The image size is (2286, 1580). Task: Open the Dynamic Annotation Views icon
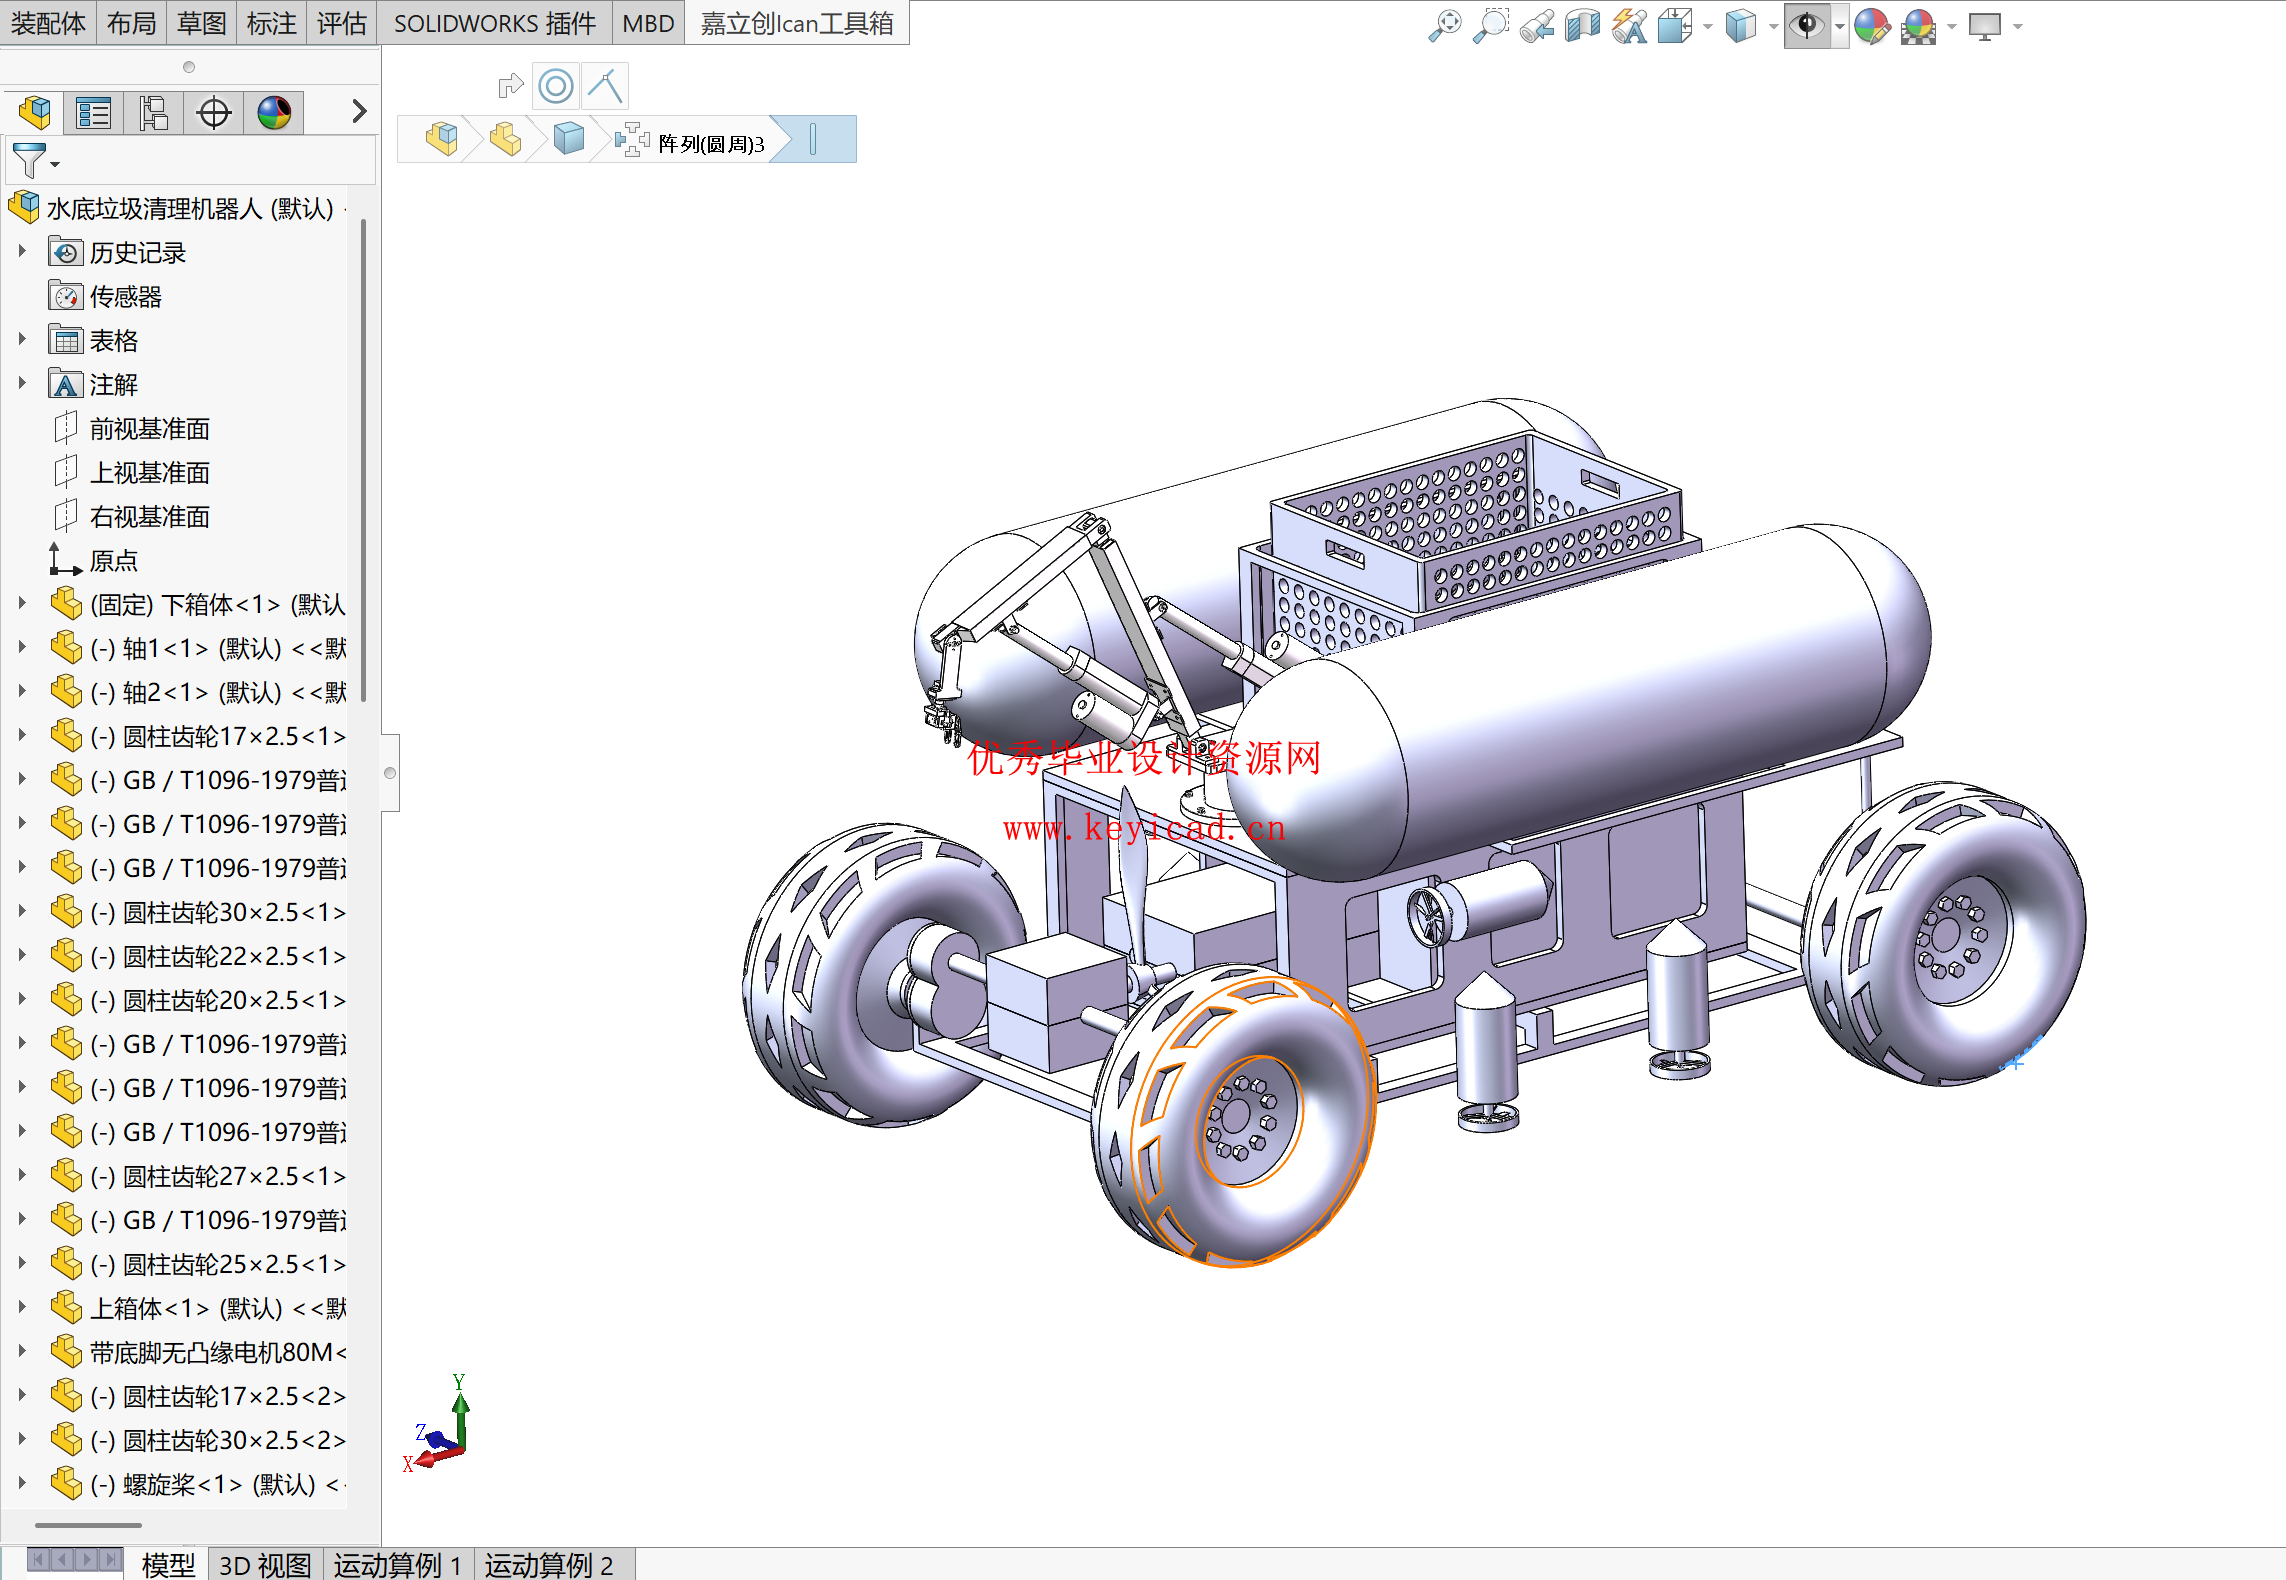1630,26
